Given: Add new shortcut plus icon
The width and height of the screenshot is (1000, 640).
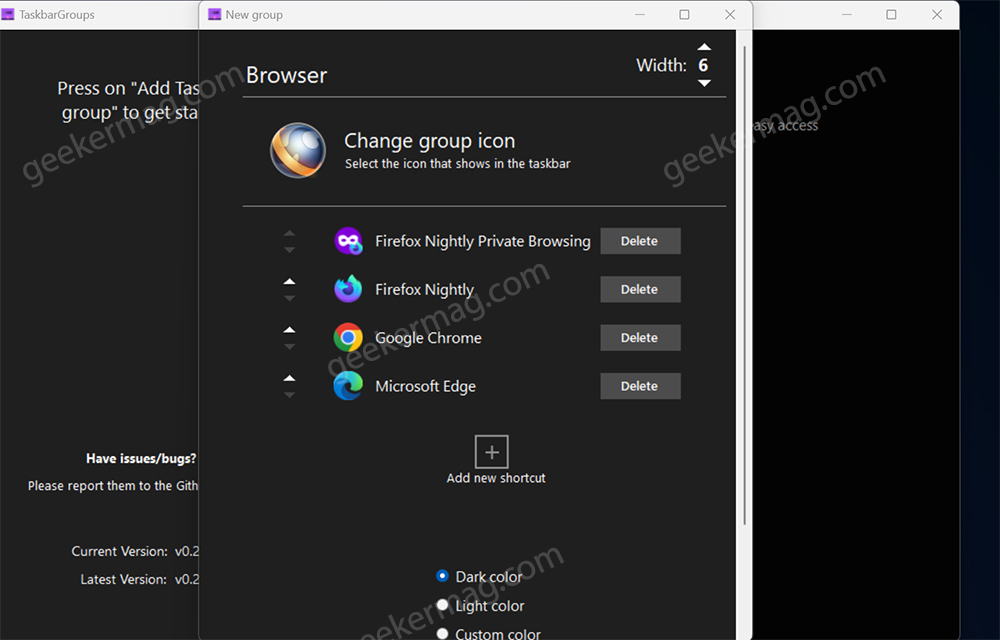Looking at the screenshot, I should pyautogui.click(x=492, y=452).
